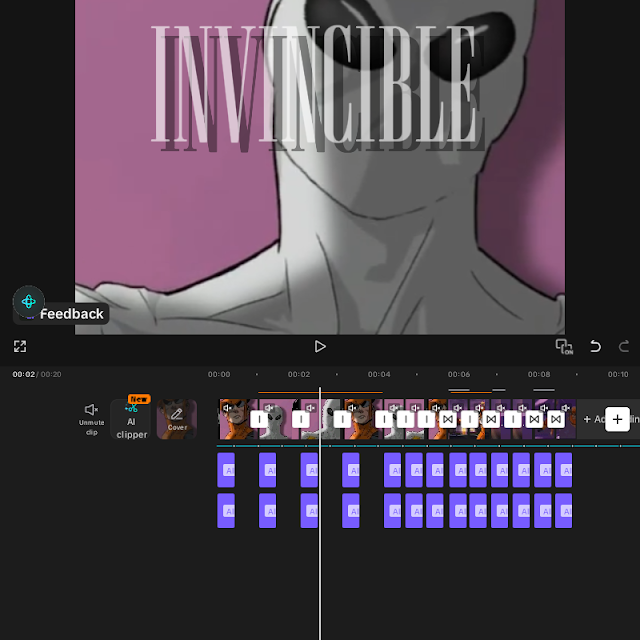Tap the teal circular icon above Feedback
Viewport: 640px width, 640px height.
[x=29, y=302]
